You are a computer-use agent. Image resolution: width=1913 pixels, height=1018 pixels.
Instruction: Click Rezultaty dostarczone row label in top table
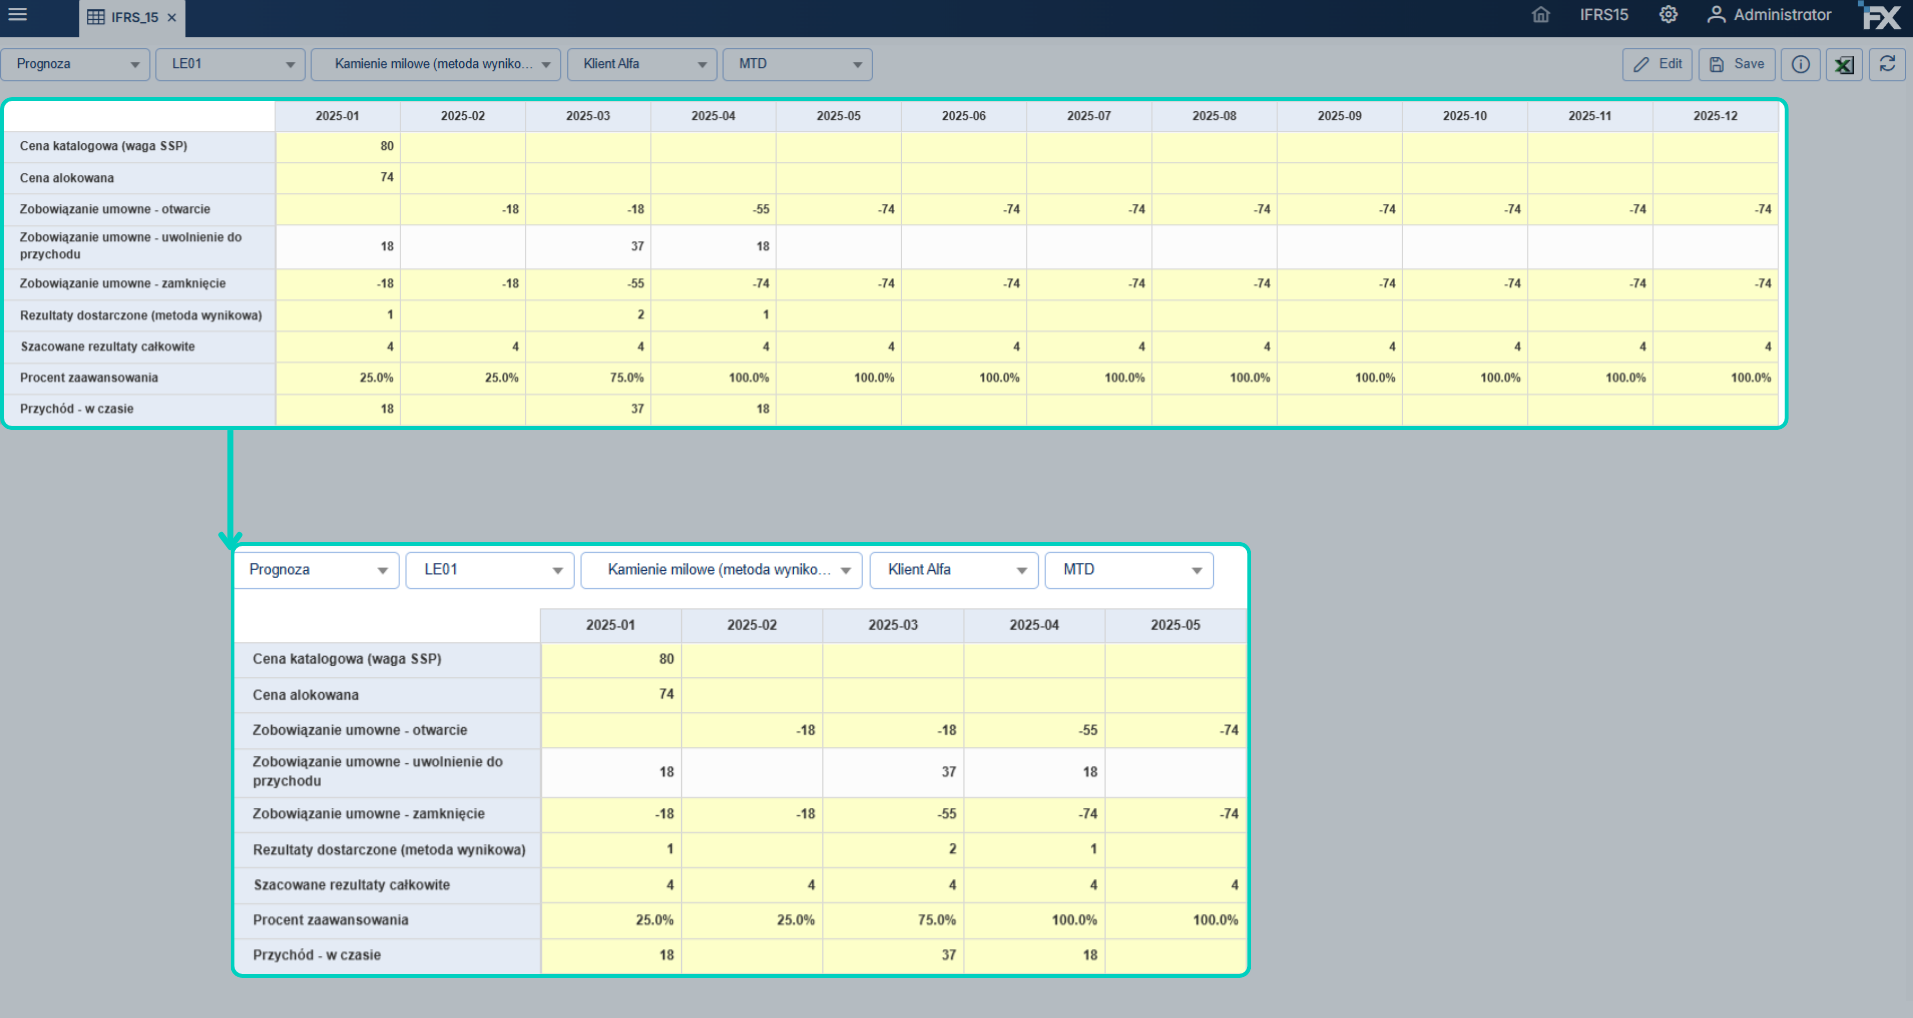tap(140, 315)
